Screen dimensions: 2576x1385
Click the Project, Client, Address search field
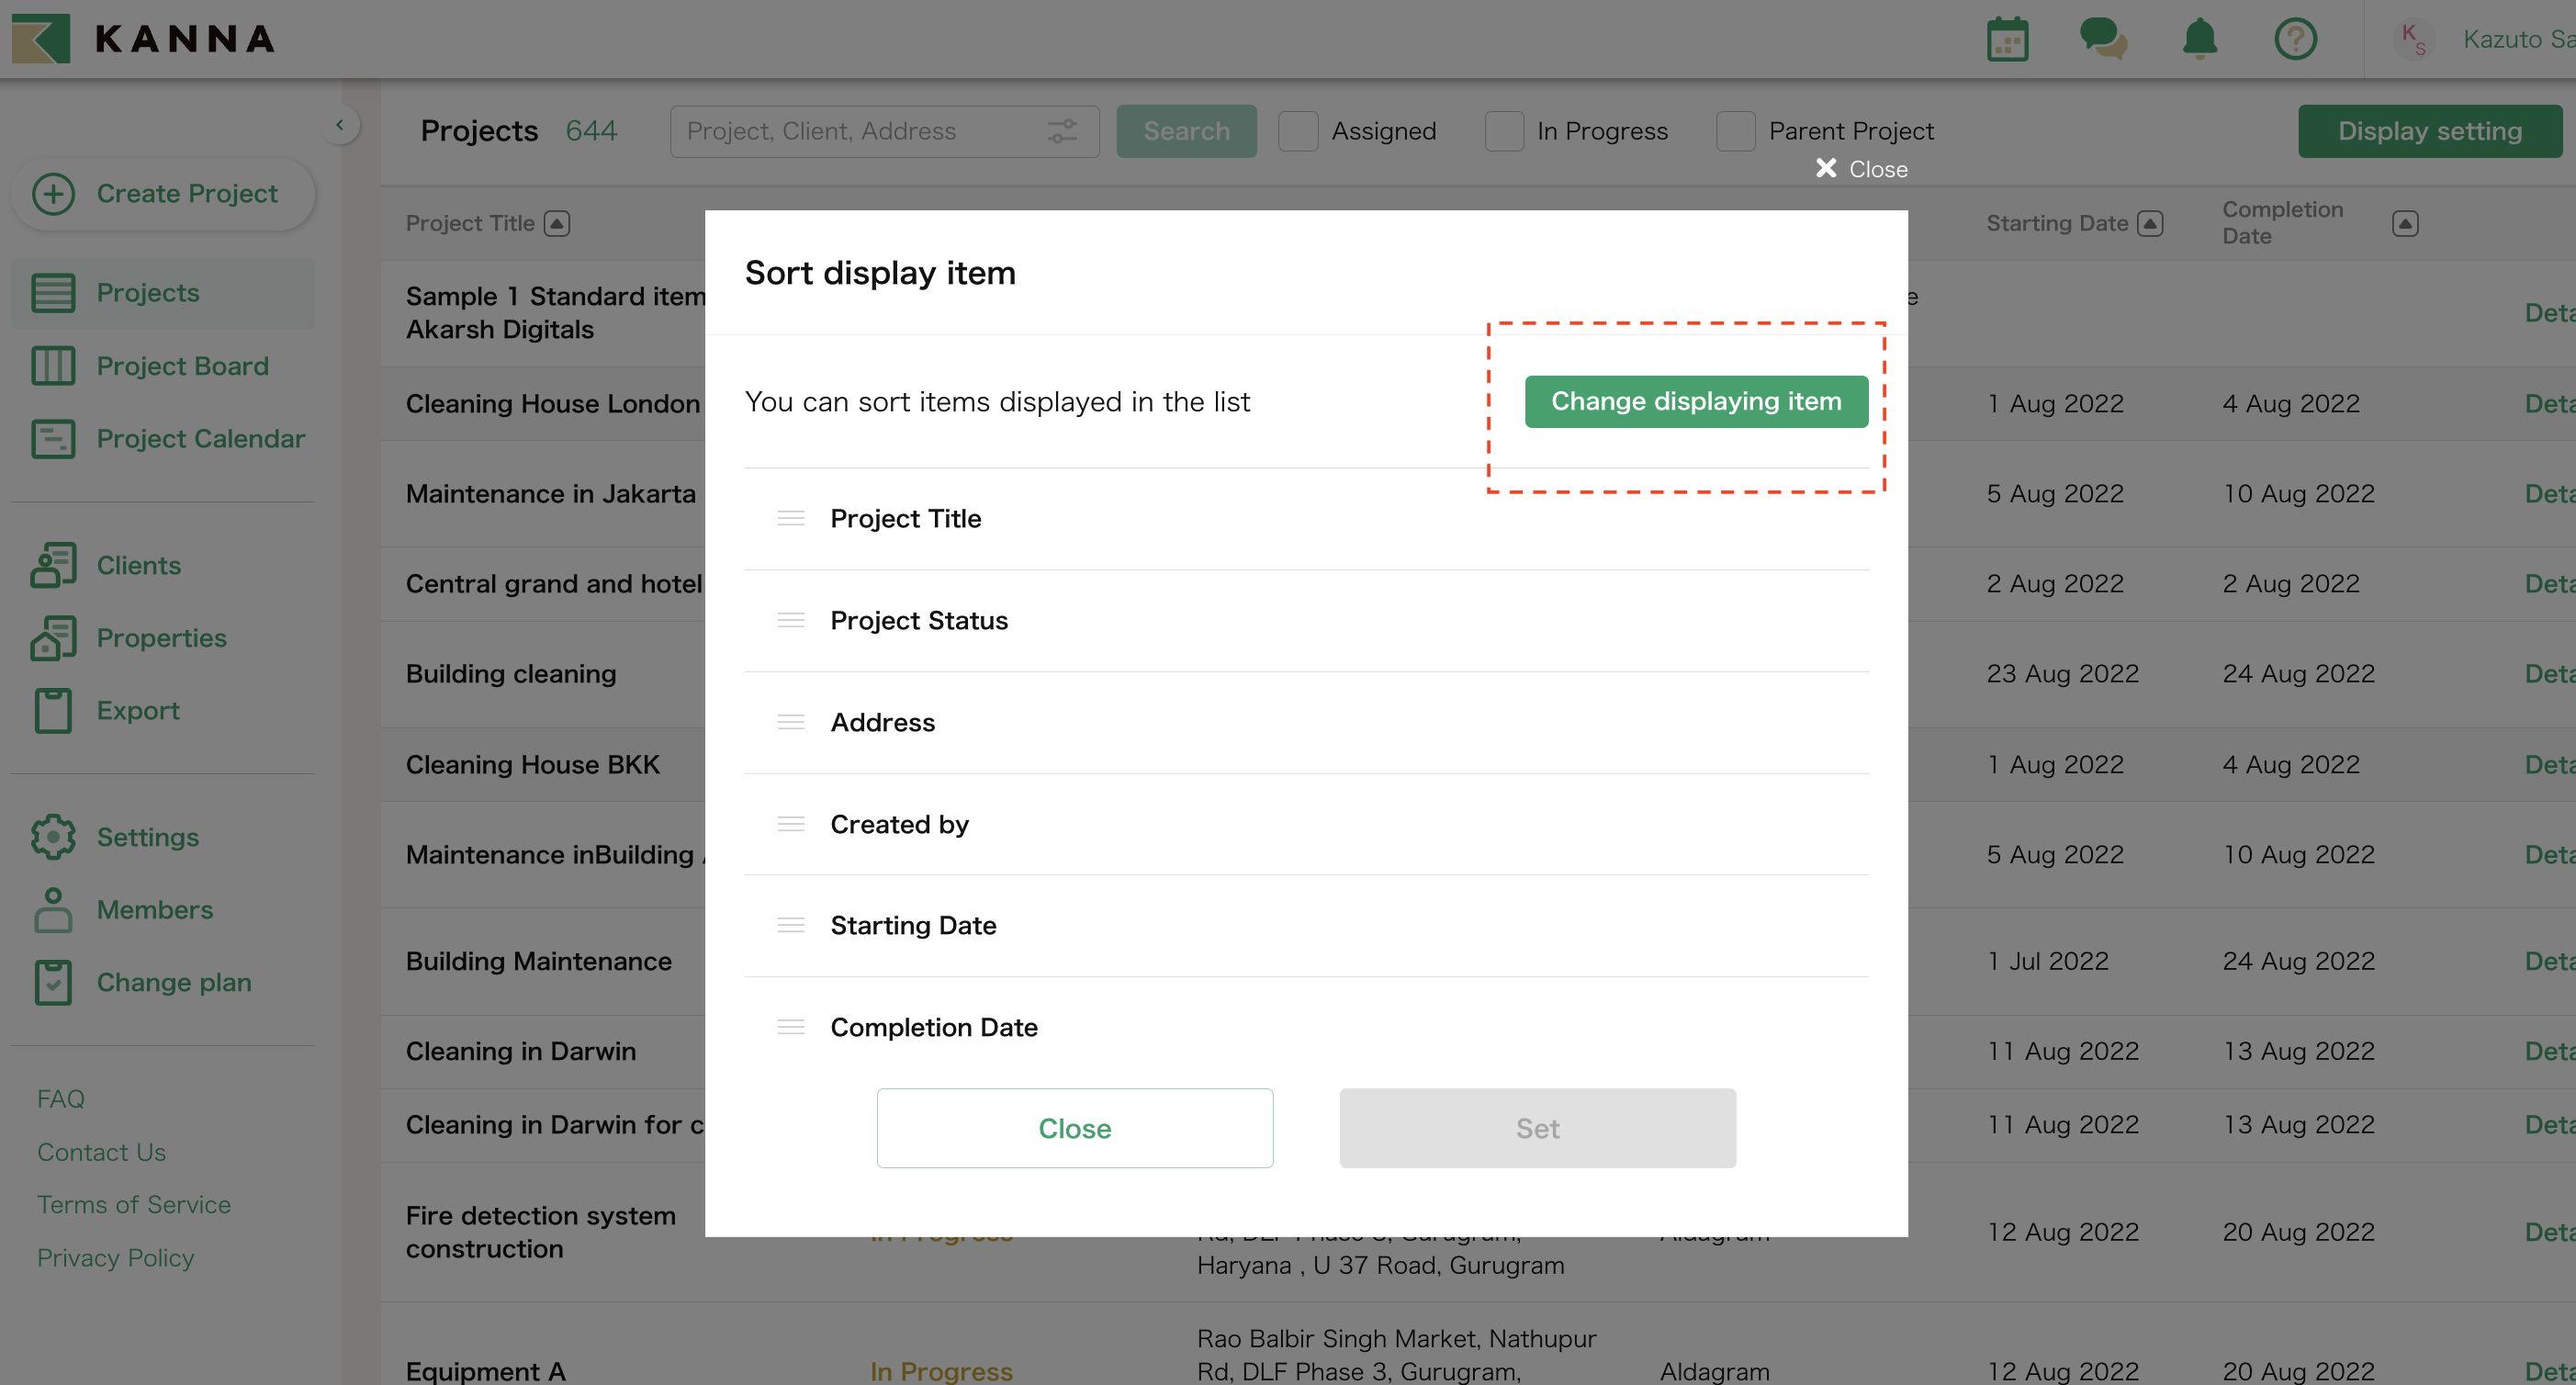860,131
